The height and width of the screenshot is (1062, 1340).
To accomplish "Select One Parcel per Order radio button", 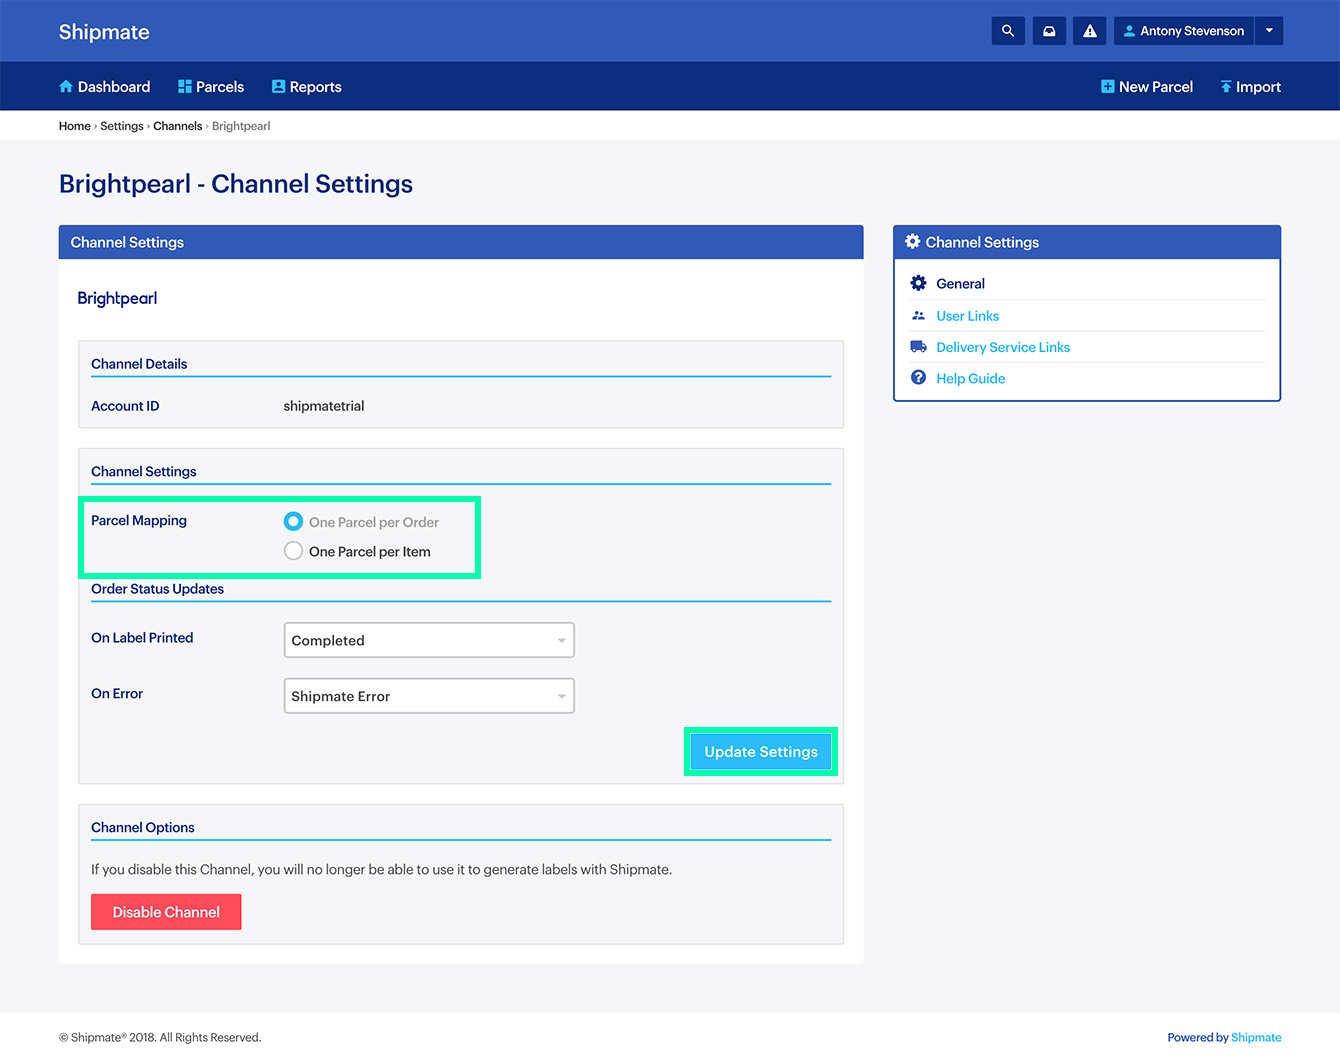I will click(293, 521).
